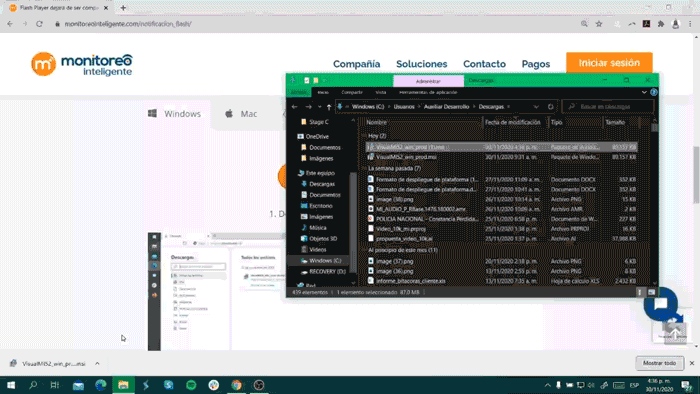The height and width of the screenshot is (394, 700).
Task: Go back in File Explorer navigation
Action: click(x=295, y=107)
